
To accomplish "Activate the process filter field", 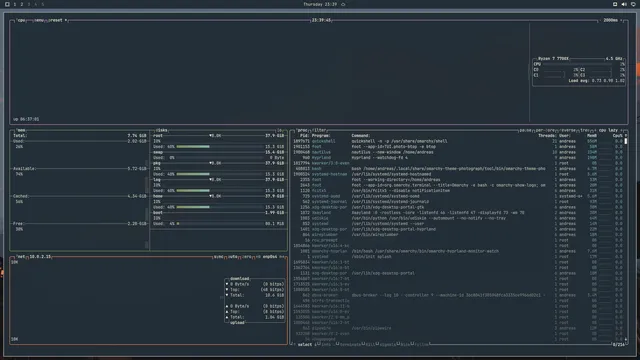I will pos(320,130).
